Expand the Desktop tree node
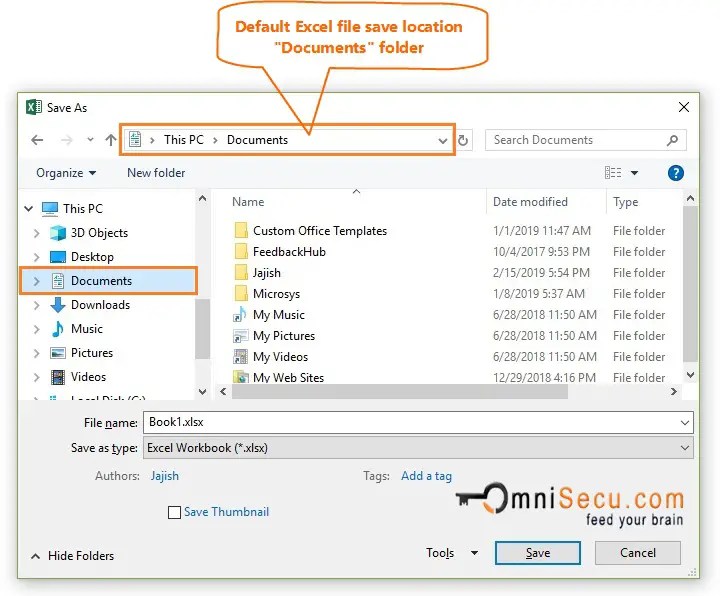 coord(37,257)
